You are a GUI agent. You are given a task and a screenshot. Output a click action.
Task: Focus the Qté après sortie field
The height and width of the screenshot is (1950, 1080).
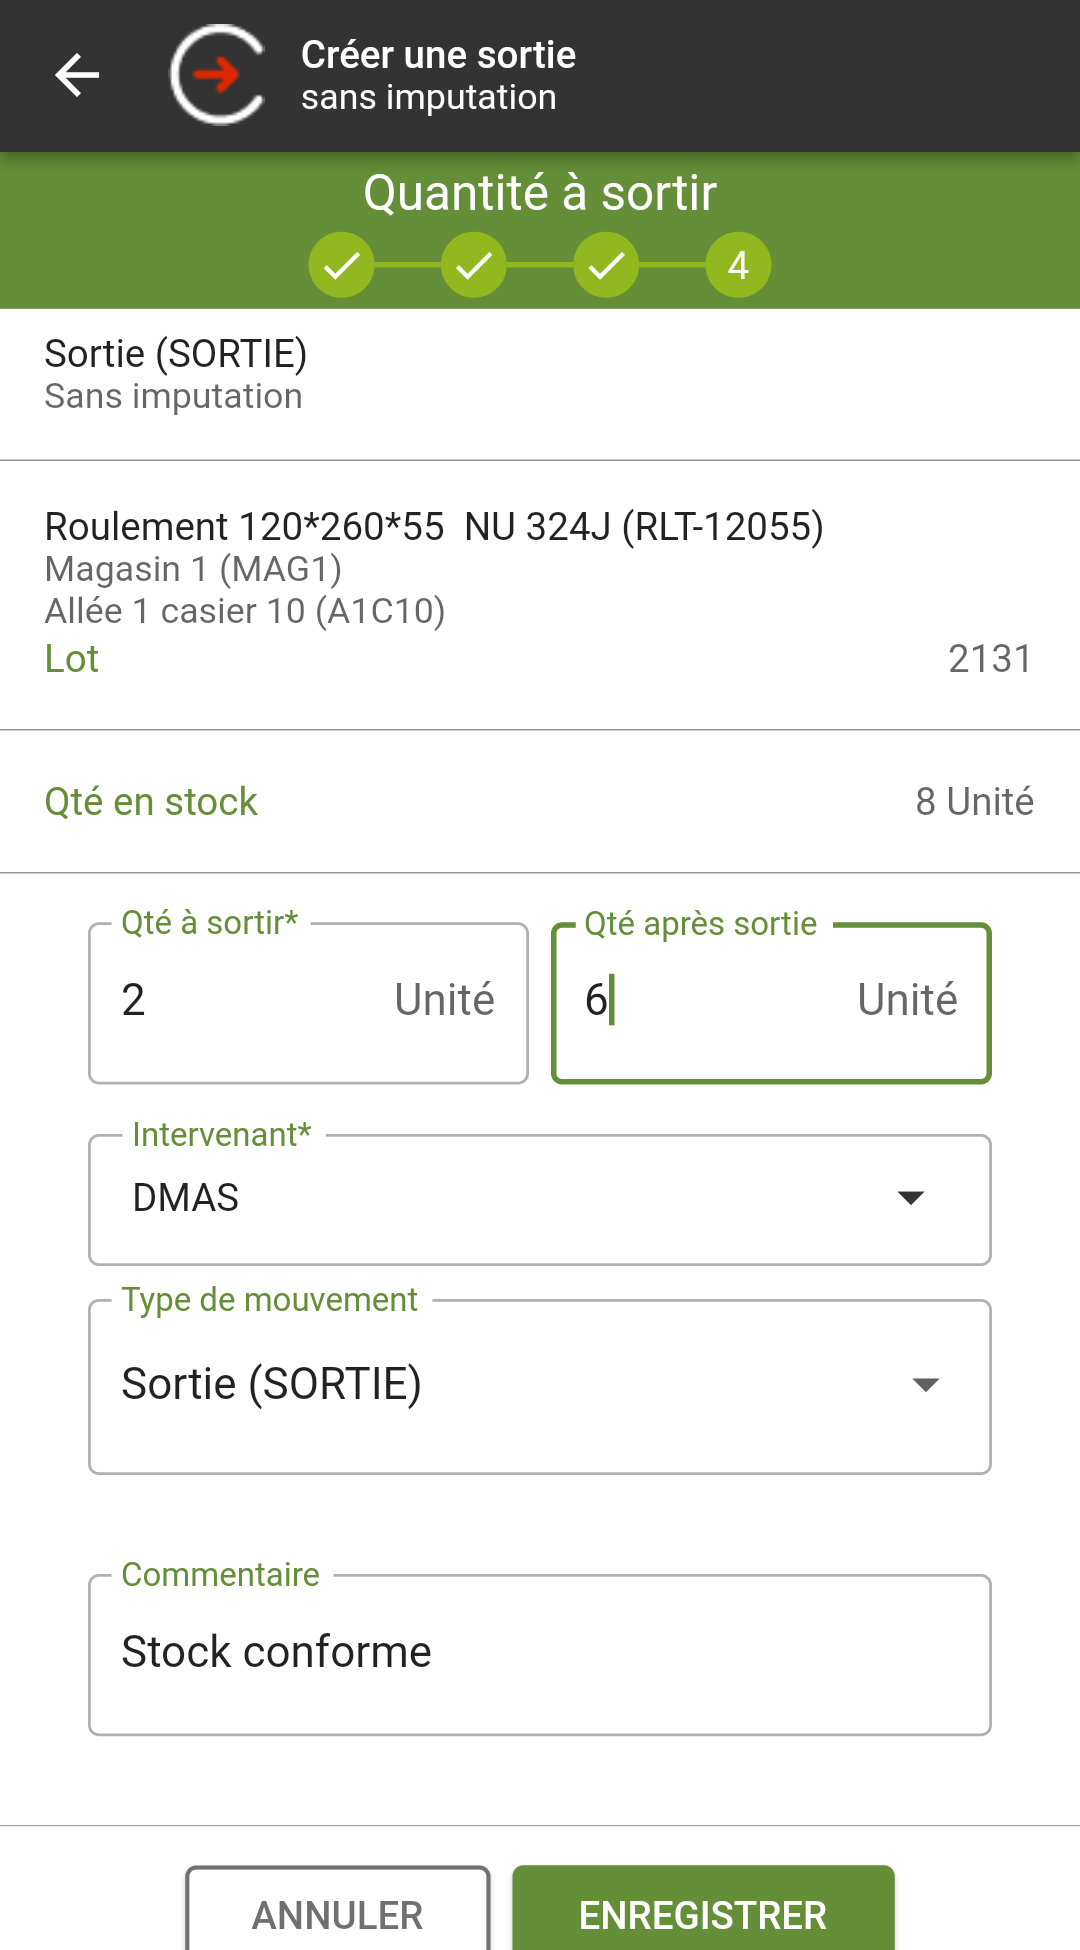pyautogui.click(x=771, y=1002)
